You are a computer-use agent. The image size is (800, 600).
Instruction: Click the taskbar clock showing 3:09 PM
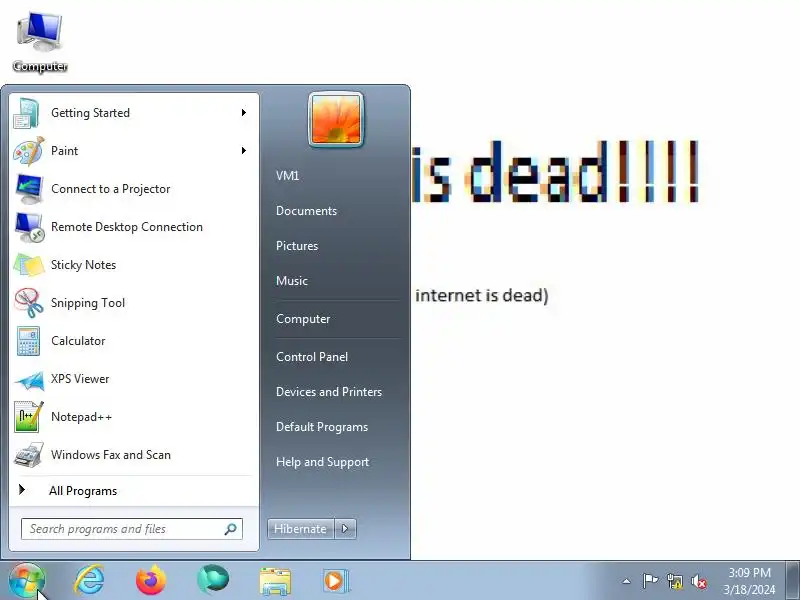point(749,581)
